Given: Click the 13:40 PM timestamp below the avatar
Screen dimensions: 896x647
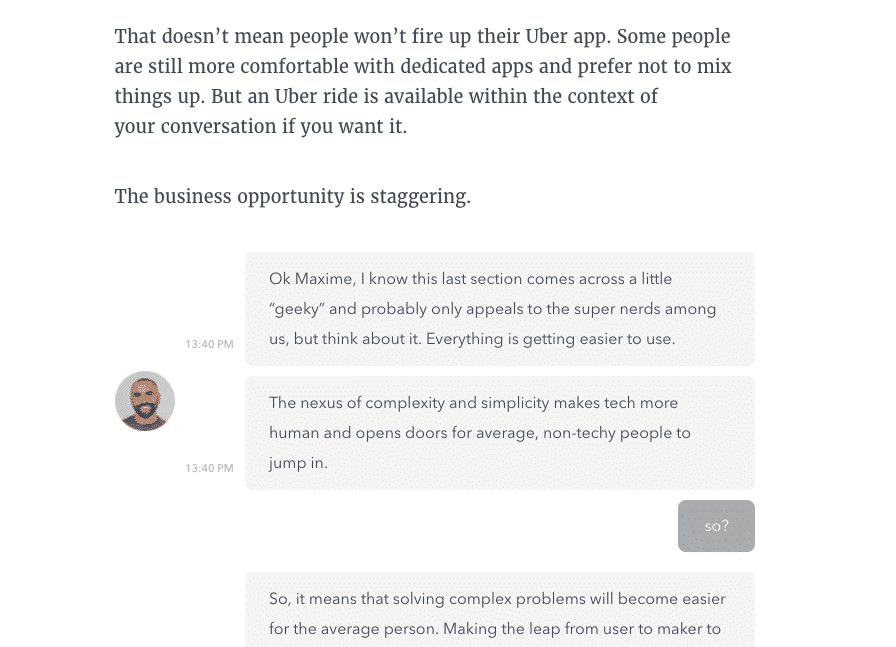Looking at the screenshot, I should click(209, 468).
